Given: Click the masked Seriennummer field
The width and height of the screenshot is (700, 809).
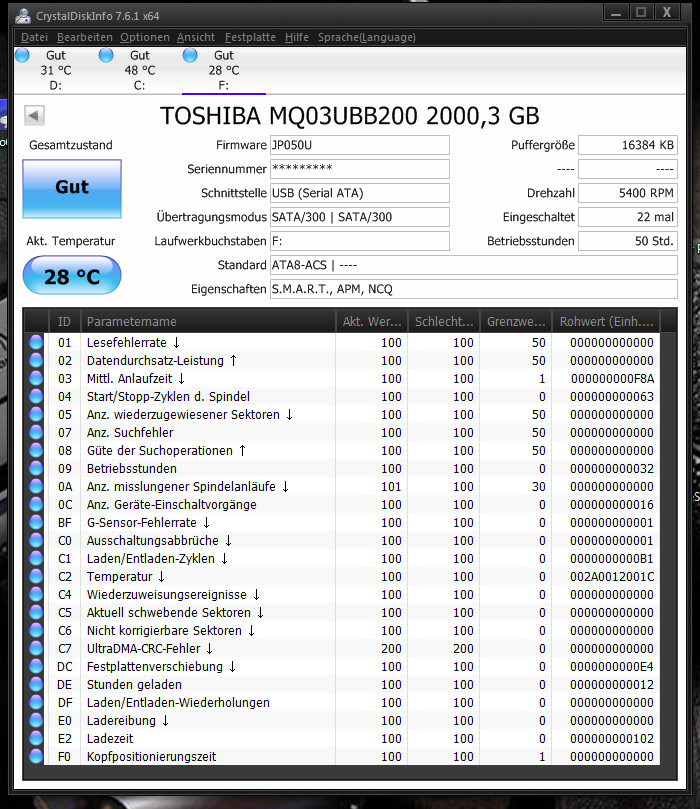Looking at the screenshot, I should (x=360, y=169).
